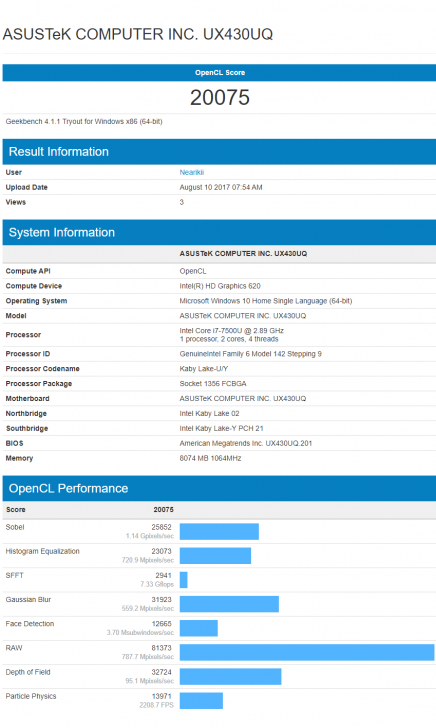Click the Geekbench 4.1.1 Tryout version text
This screenshot has height=728, width=436.
(x=84, y=122)
